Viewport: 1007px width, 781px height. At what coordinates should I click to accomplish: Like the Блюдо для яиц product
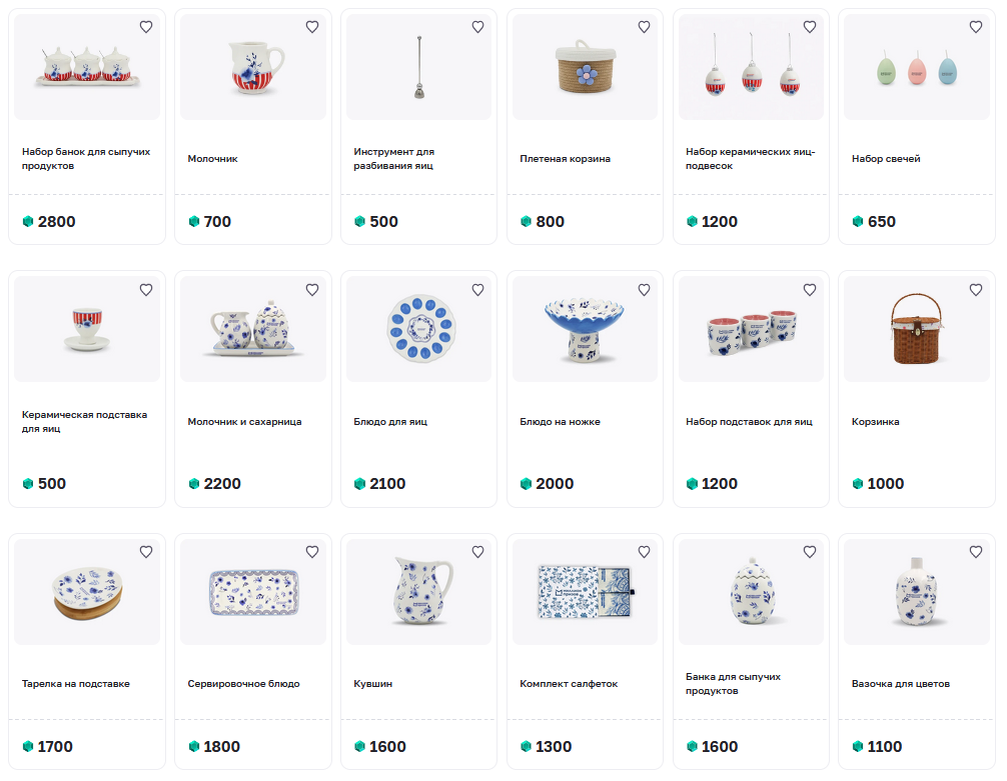tap(478, 290)
